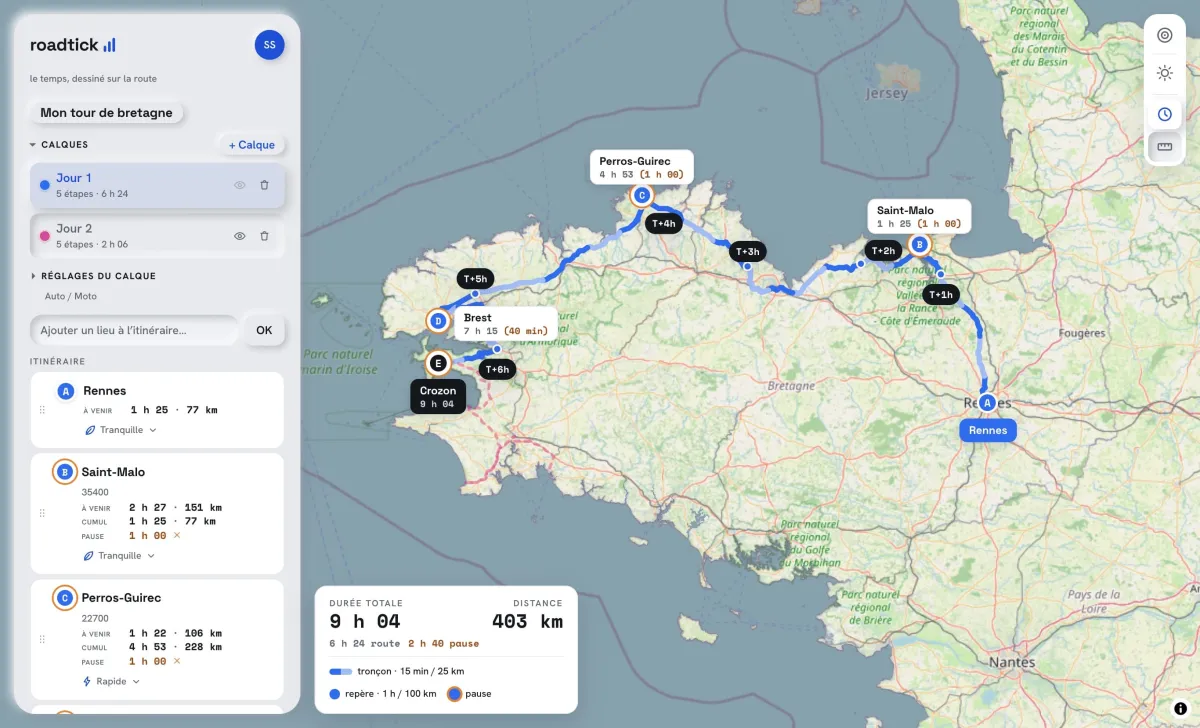This screenshot has width=1200, height=728.
Task: Click the Rennes map label
Action: [988, 430]
